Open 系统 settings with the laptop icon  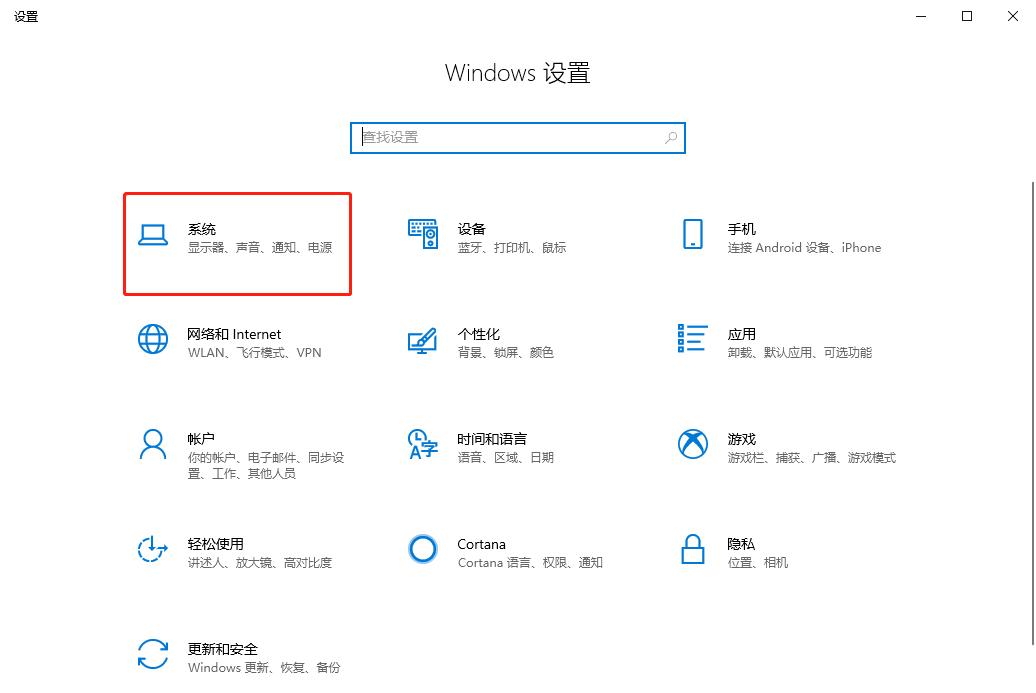(x=152, y=236)
